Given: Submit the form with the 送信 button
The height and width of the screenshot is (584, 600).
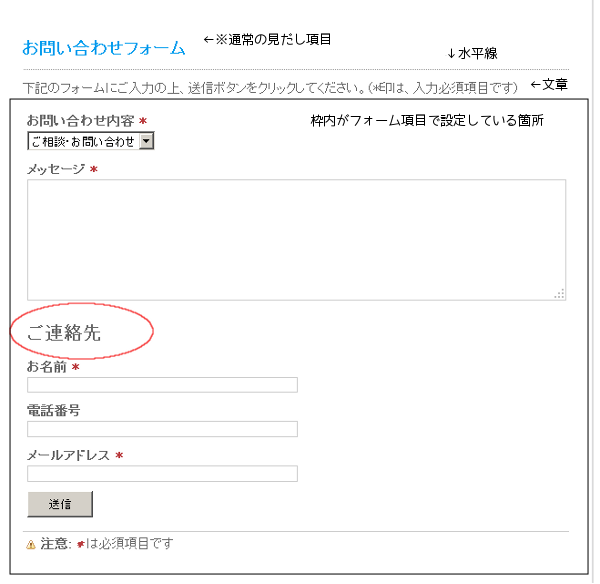Looking at the screenshot, I should pyautogui.click(x=60, y=504).
